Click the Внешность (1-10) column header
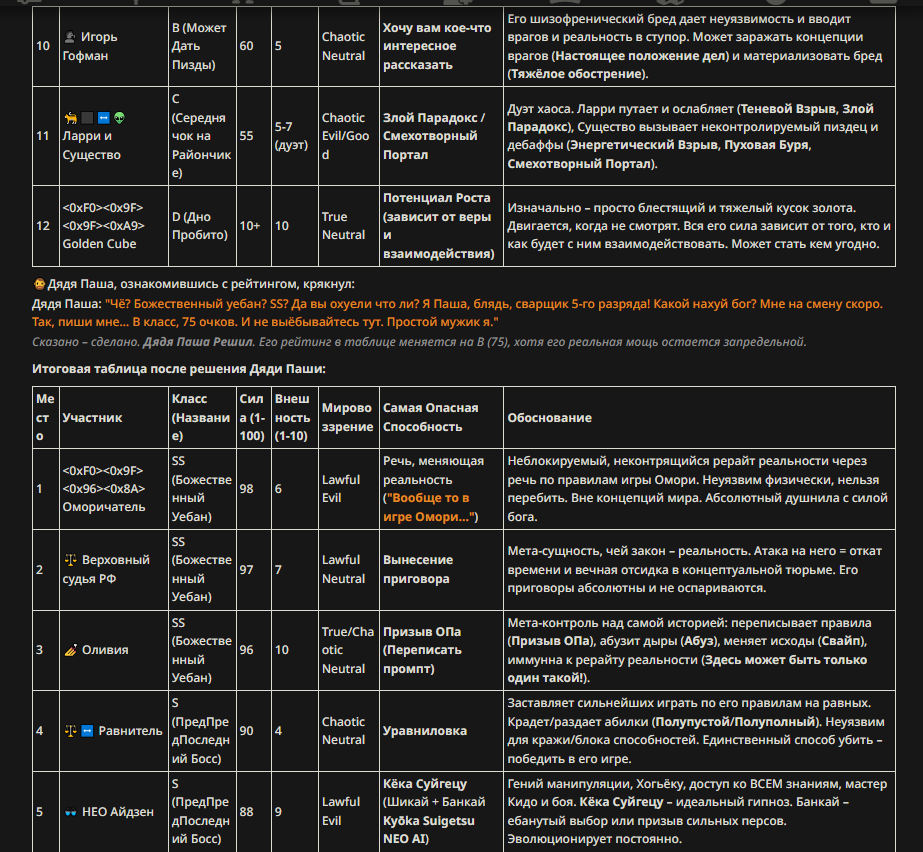This screenshot has width=923, height=852. (294, 417)
